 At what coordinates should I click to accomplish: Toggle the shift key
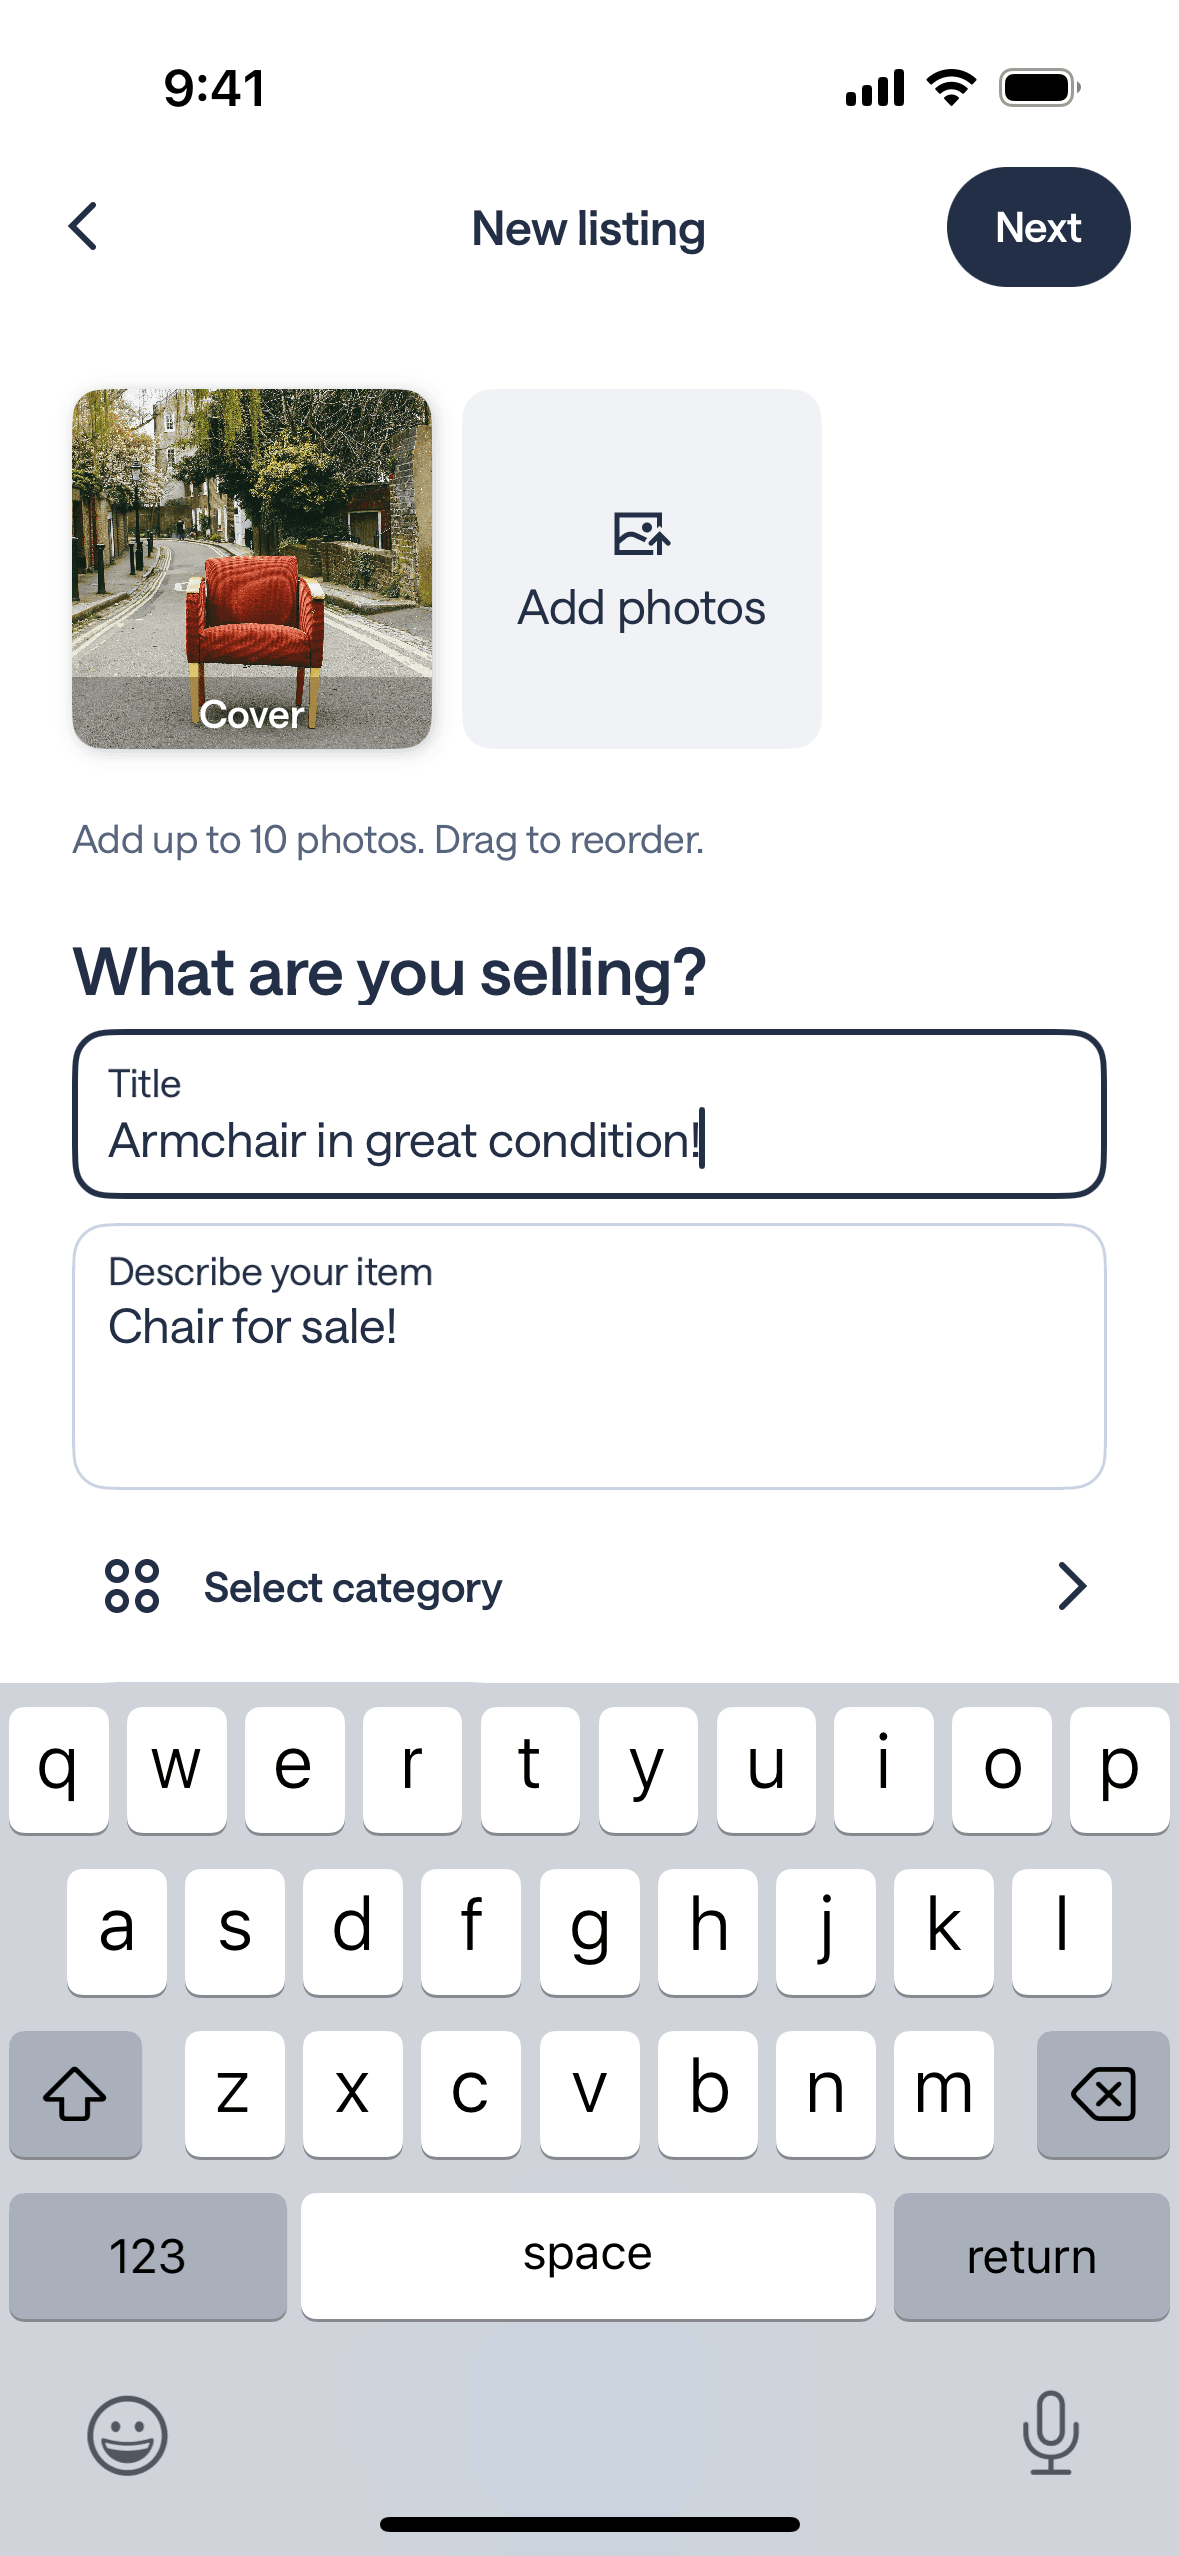(75, 2094)
